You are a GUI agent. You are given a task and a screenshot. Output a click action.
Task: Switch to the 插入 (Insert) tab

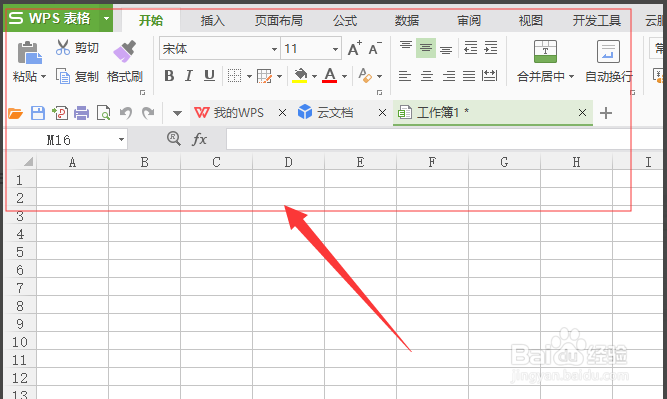(213, 20)
